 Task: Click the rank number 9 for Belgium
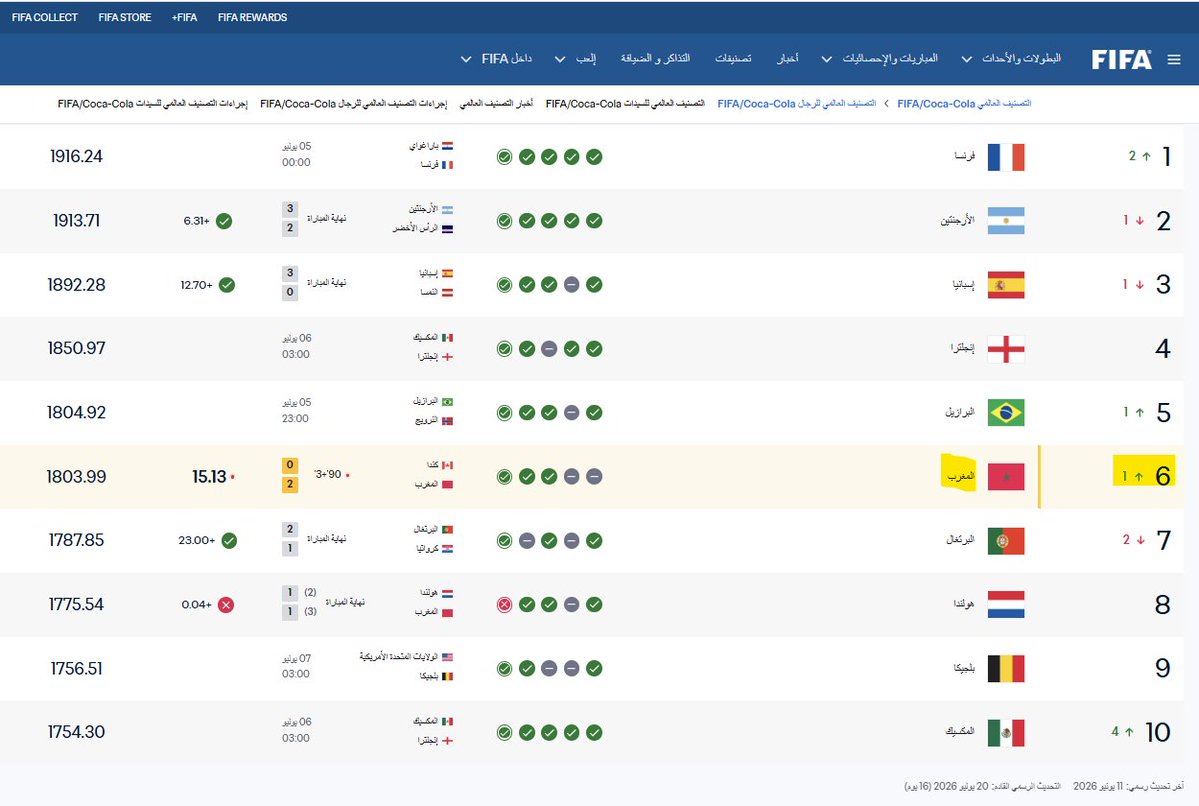click(x=1162, y=669)
